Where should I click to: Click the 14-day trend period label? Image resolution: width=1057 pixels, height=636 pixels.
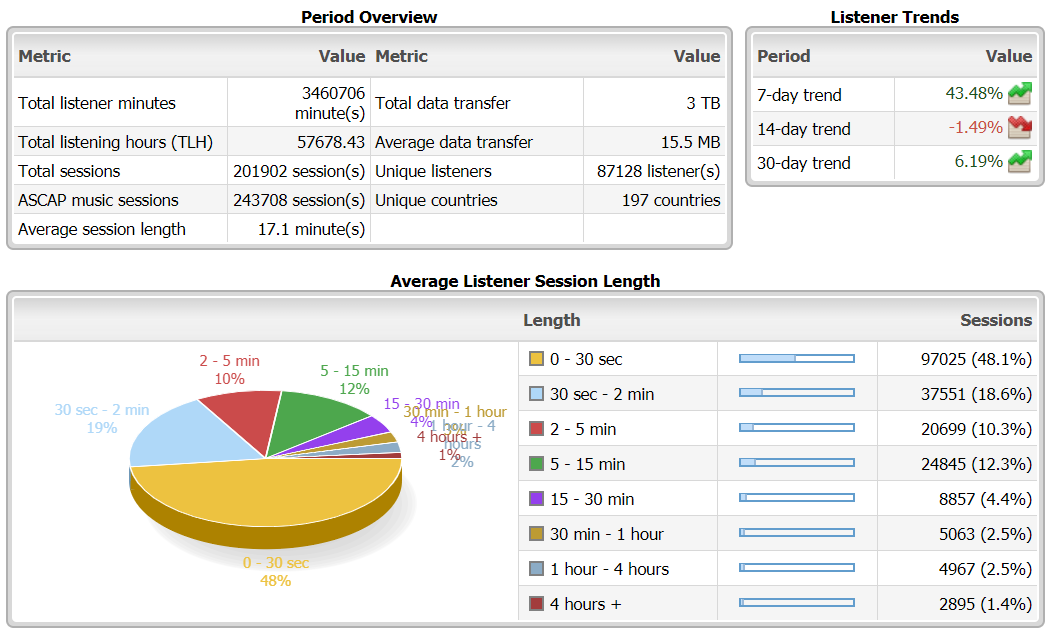pyautogui.click(x=804, y=129)
